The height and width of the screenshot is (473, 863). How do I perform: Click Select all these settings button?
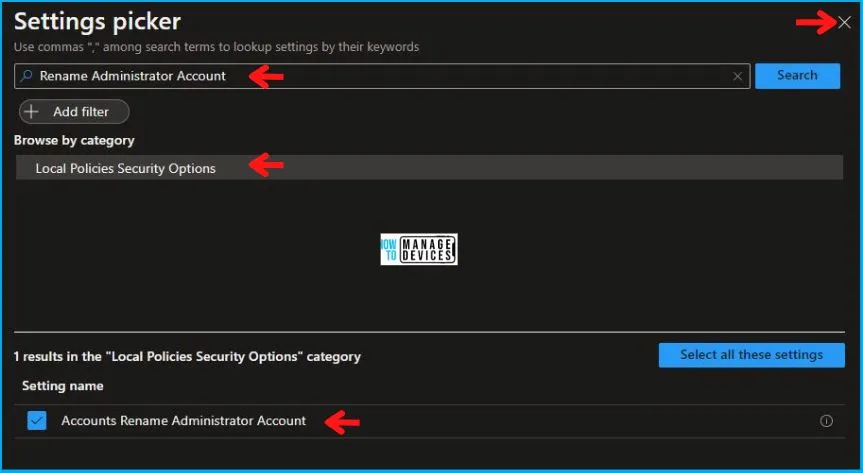751,355
